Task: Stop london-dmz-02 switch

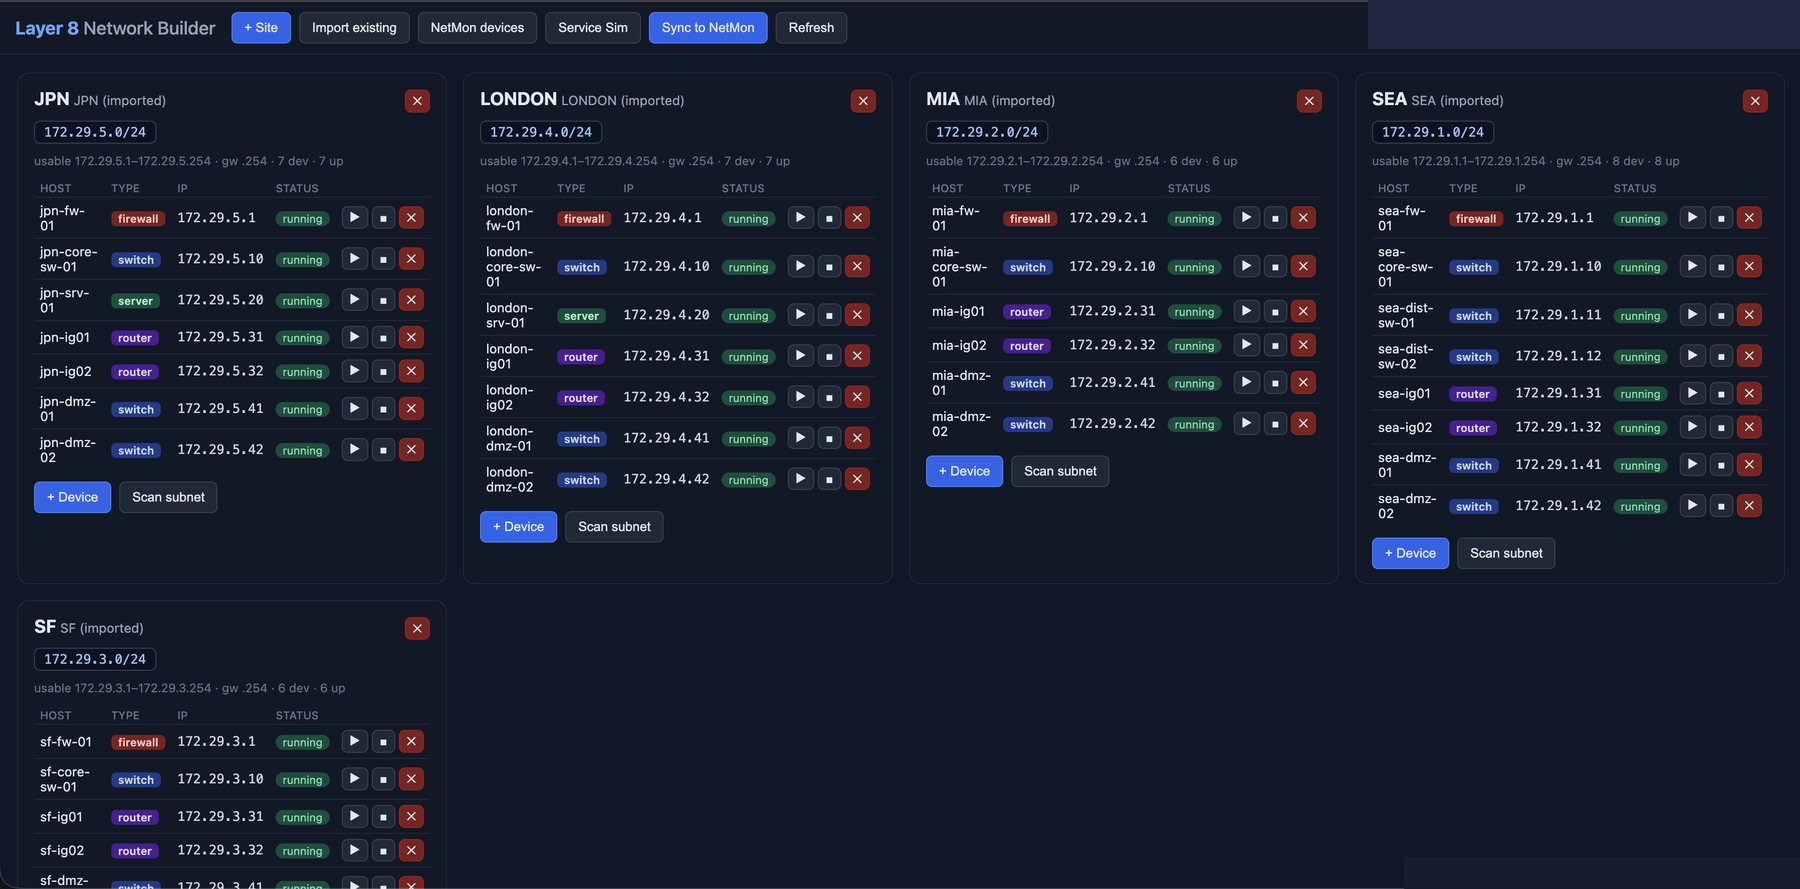Action: pyautogui.click(x=829, y=479)
